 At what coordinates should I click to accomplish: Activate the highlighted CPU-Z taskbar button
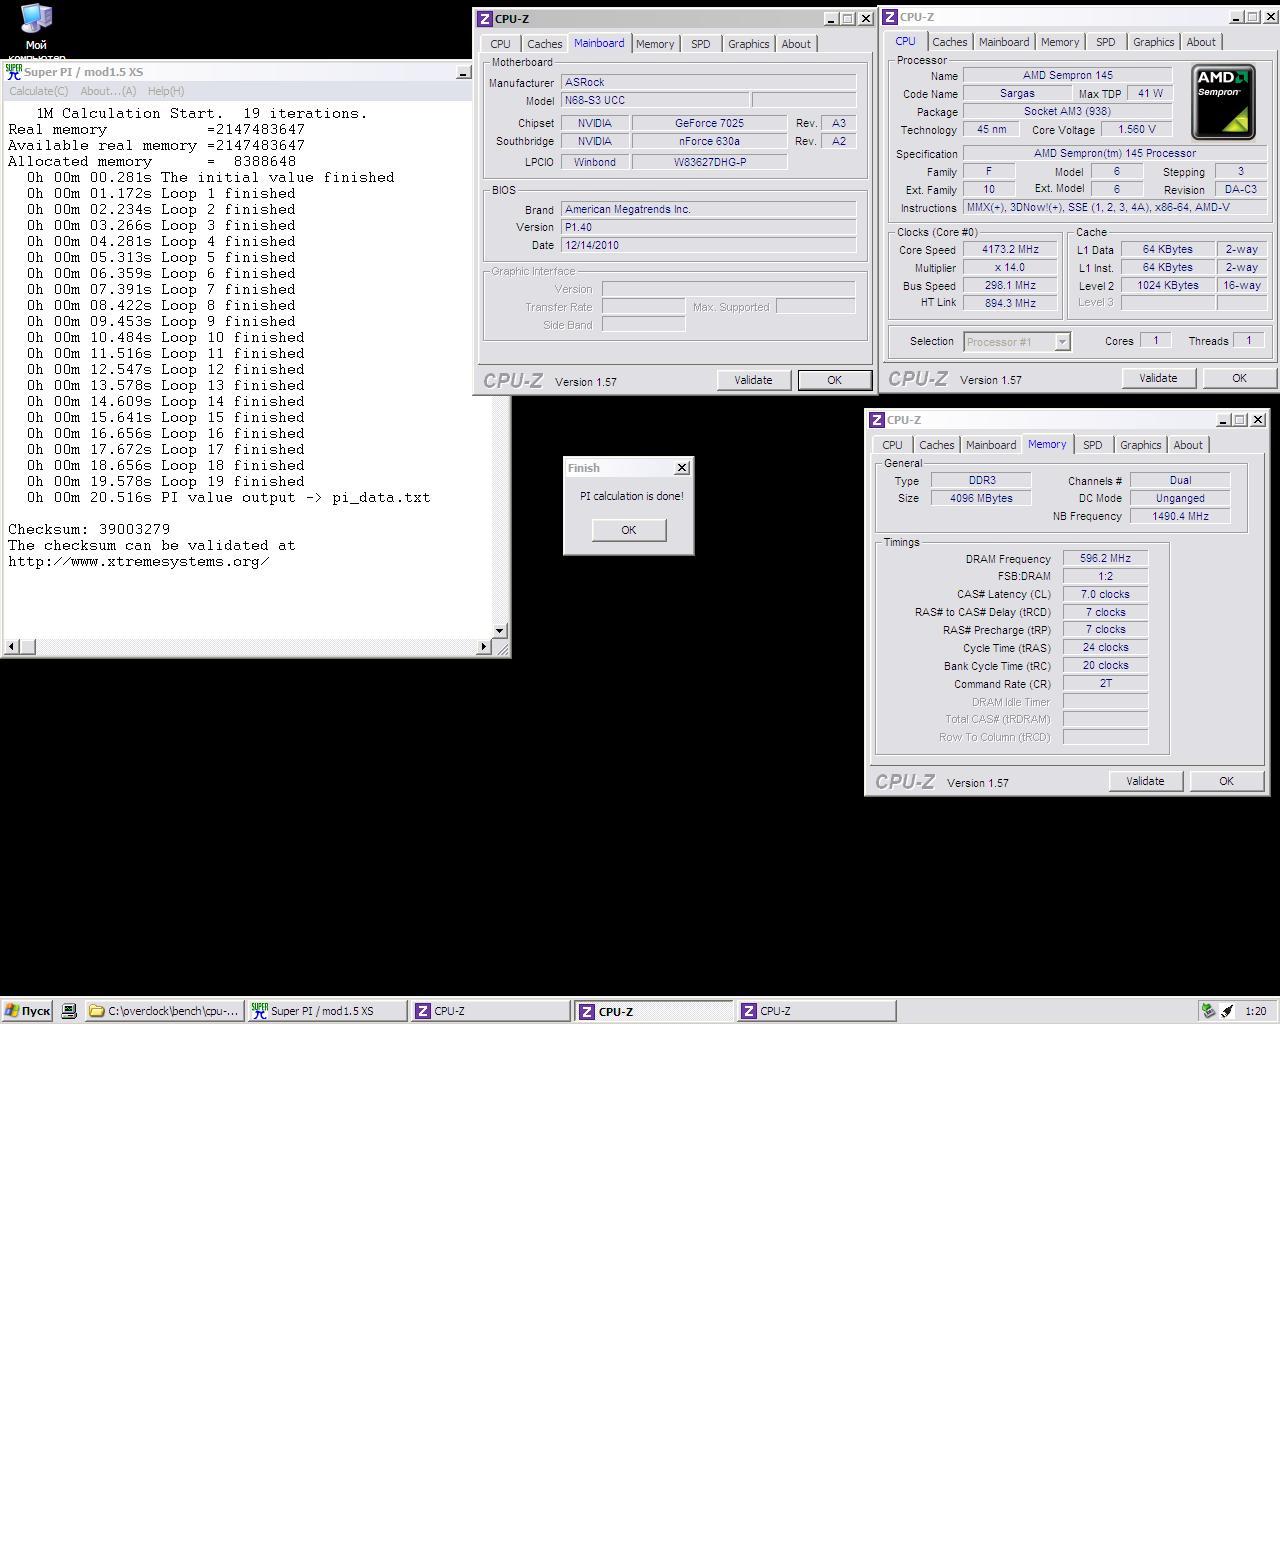coord(654,1011)
